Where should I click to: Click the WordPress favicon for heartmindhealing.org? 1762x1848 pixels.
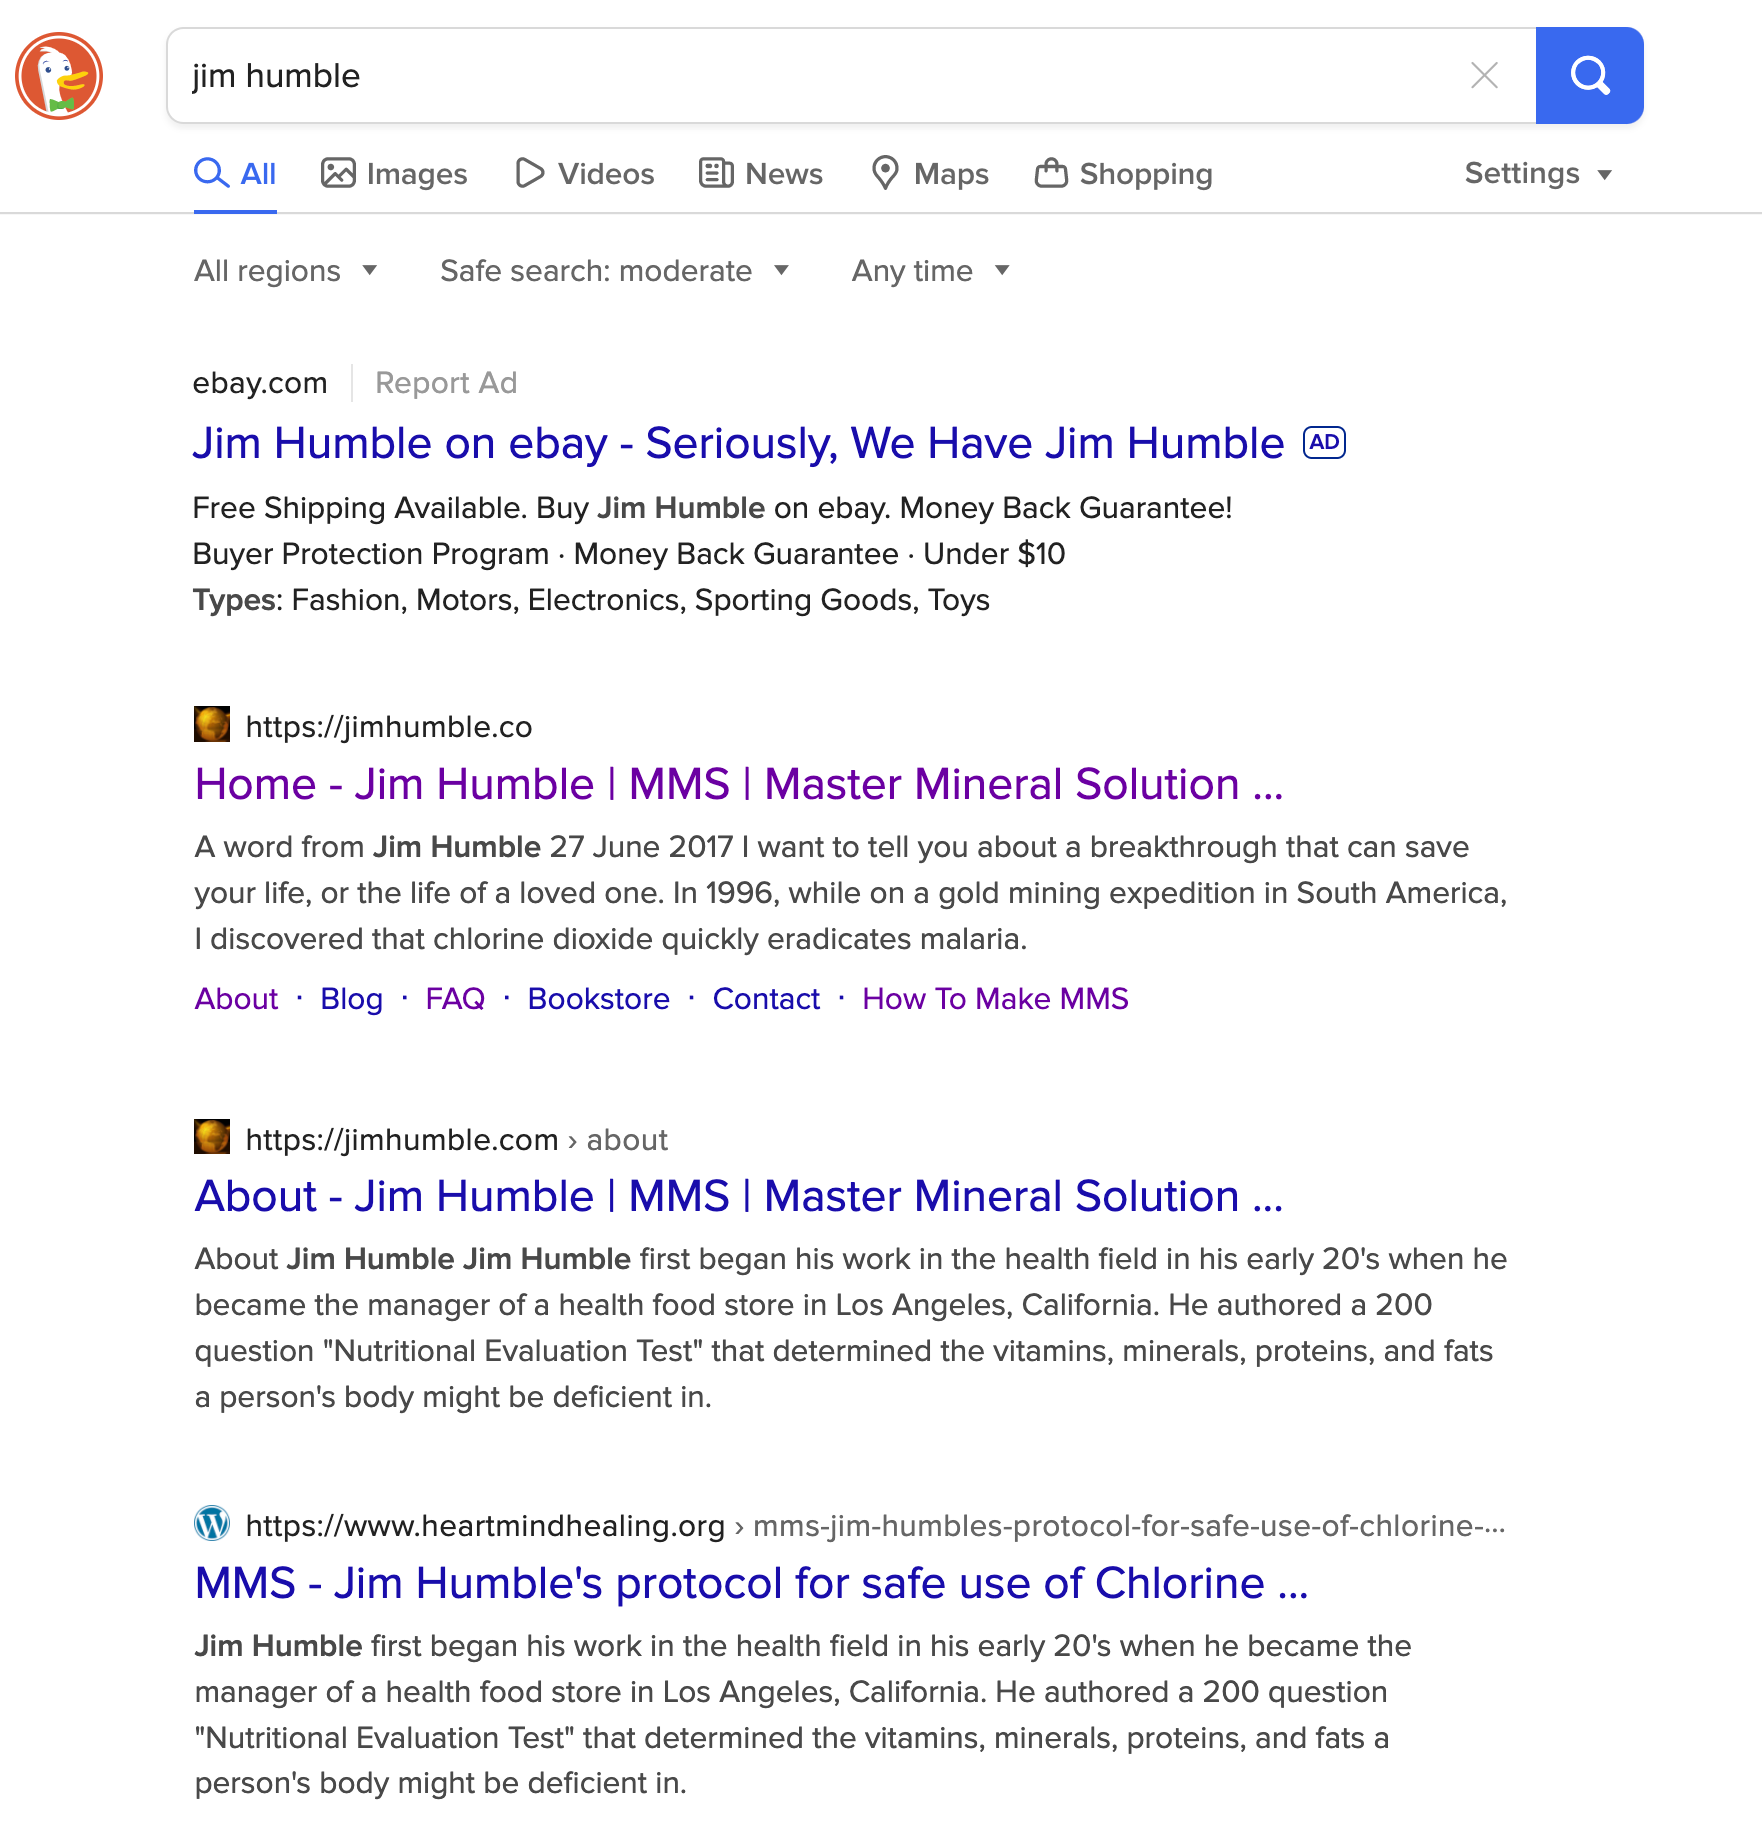click(212, 1524)
